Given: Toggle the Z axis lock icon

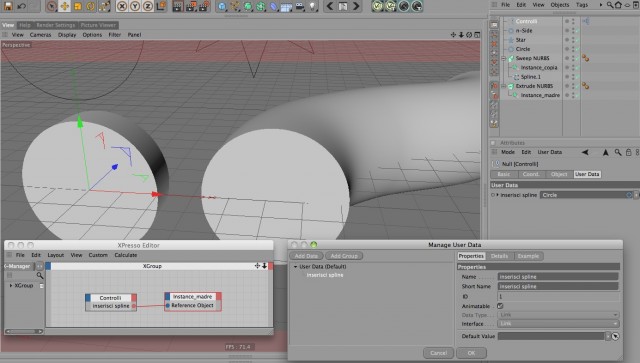Looking at the screenshot, I should click(x=148, y=6).
